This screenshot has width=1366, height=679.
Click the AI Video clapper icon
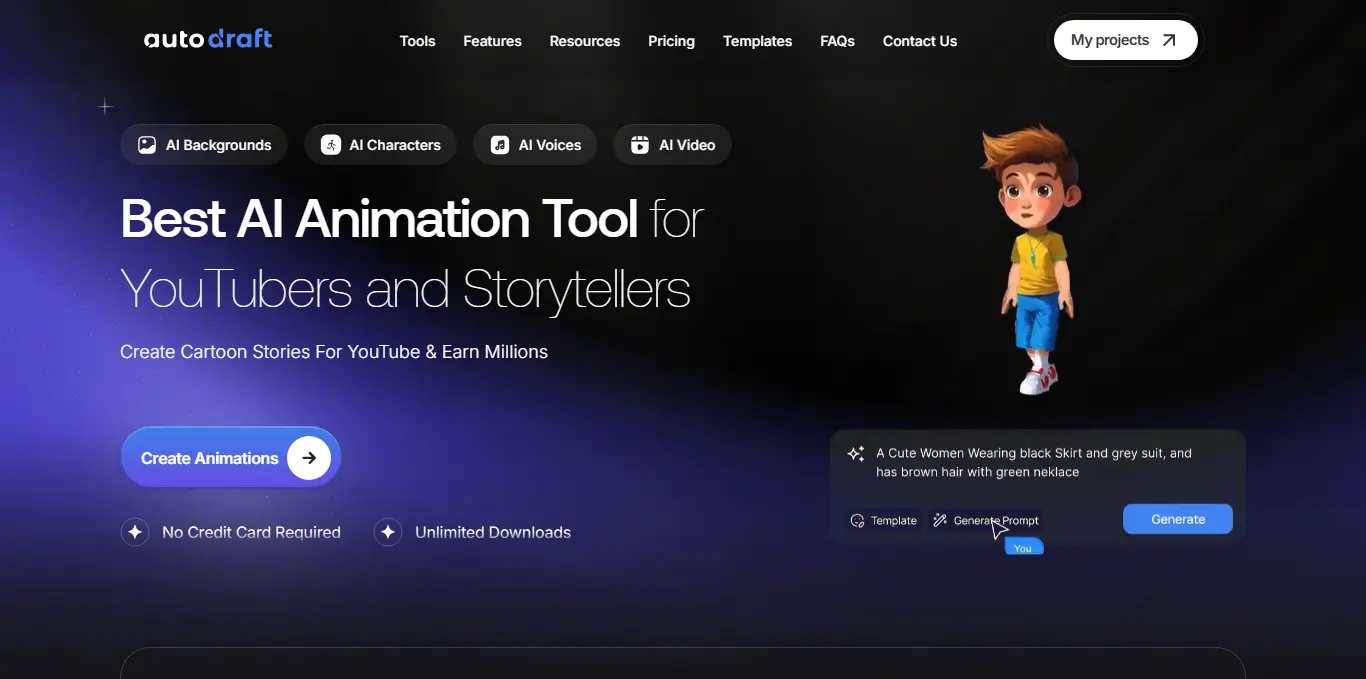tap(640, 145)
